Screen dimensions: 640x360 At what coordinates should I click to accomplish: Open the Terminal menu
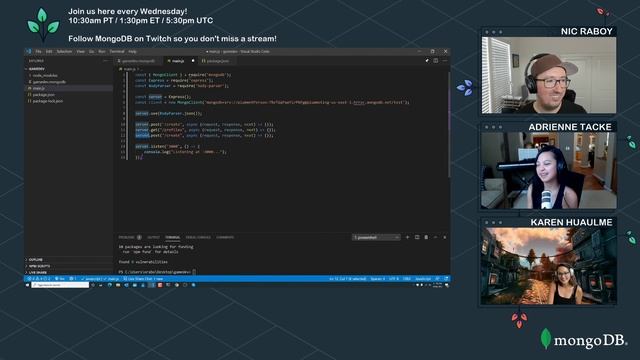point(117,51)
